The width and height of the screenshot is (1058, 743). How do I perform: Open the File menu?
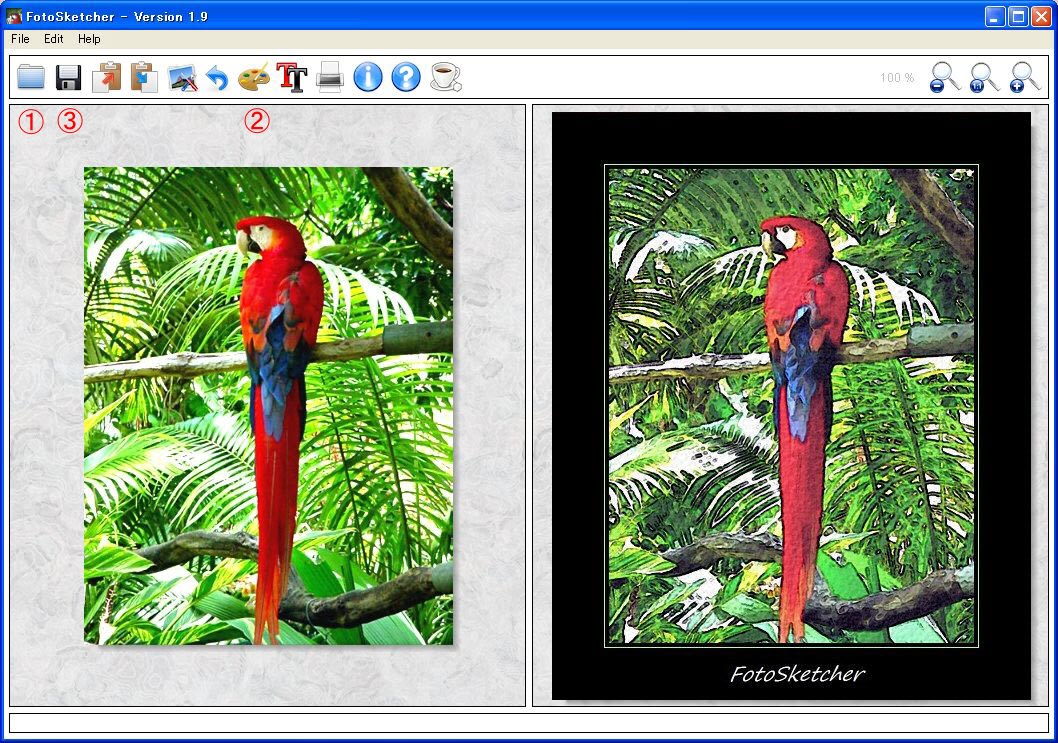20,39
